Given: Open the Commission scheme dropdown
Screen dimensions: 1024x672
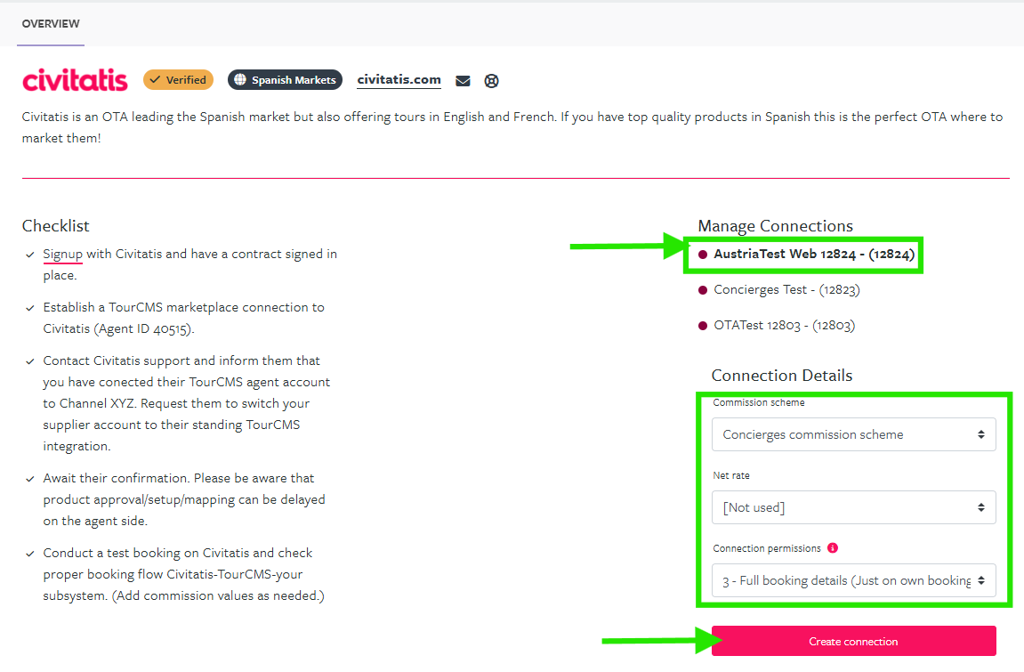Looking at the screenshot, I should pos(854,434).
